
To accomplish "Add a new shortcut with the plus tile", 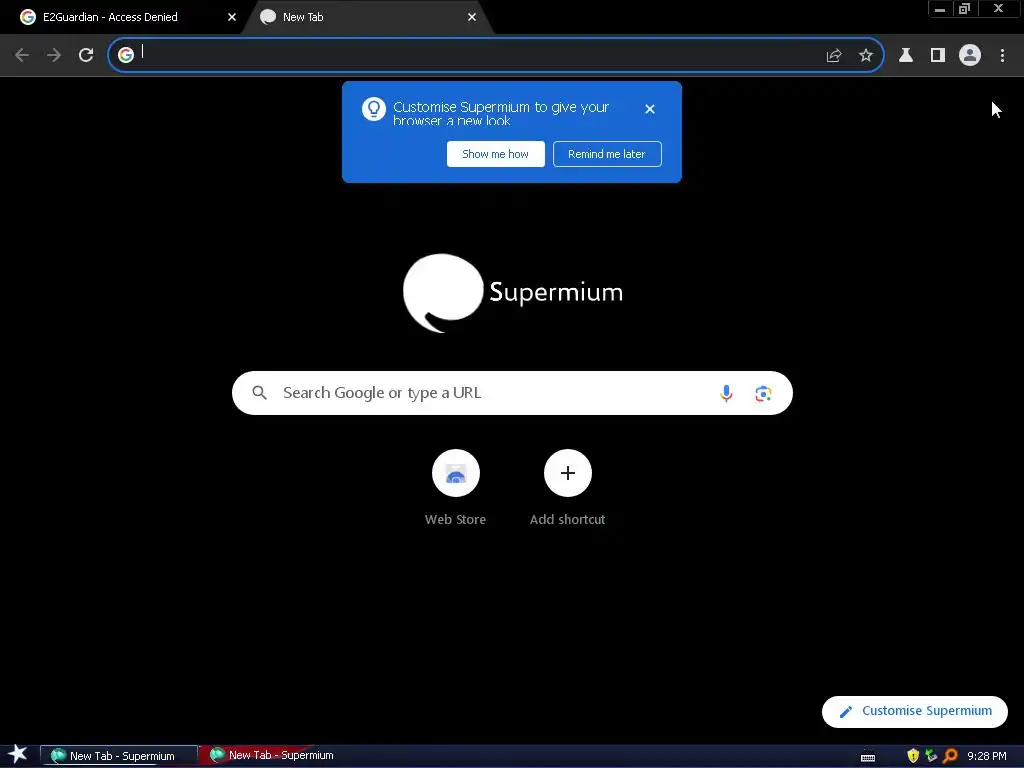I will [568, 473].
